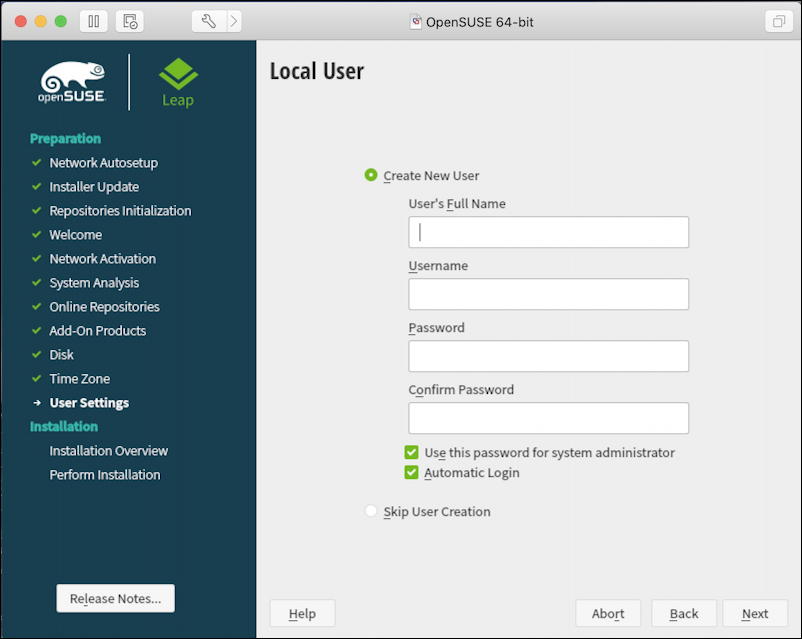This screenshot has height=639, width=802.
Task: Click the checkmark beside the Welcome step
Action: tap(38, 234)
